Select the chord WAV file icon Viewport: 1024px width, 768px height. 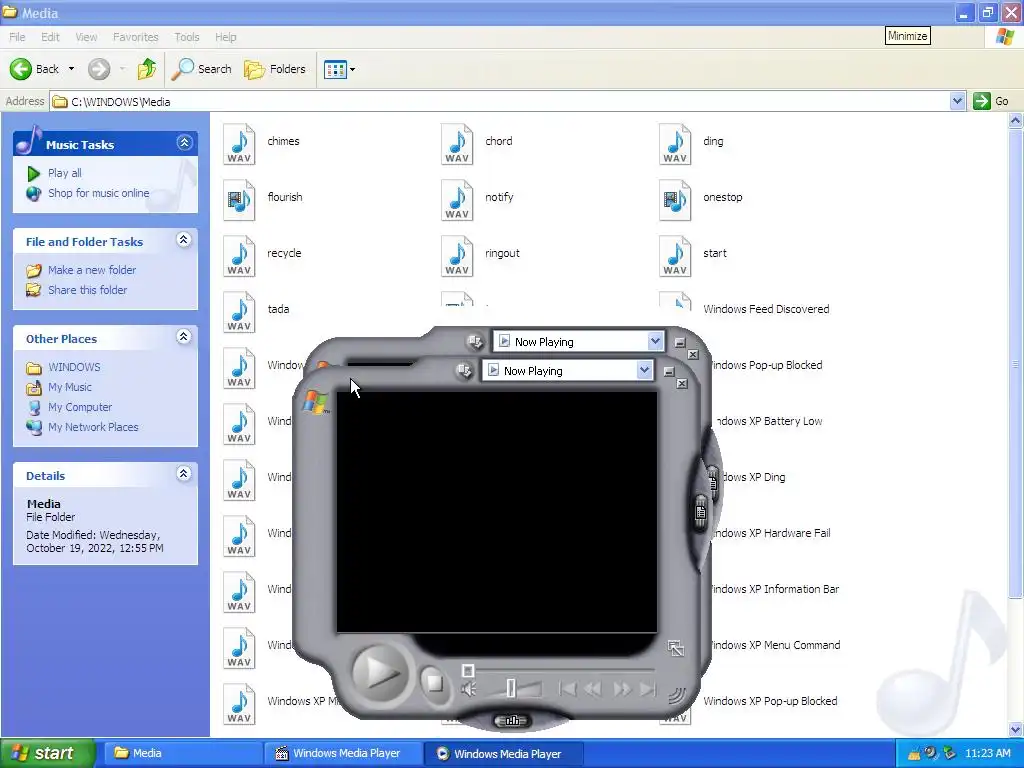(457, 144)
